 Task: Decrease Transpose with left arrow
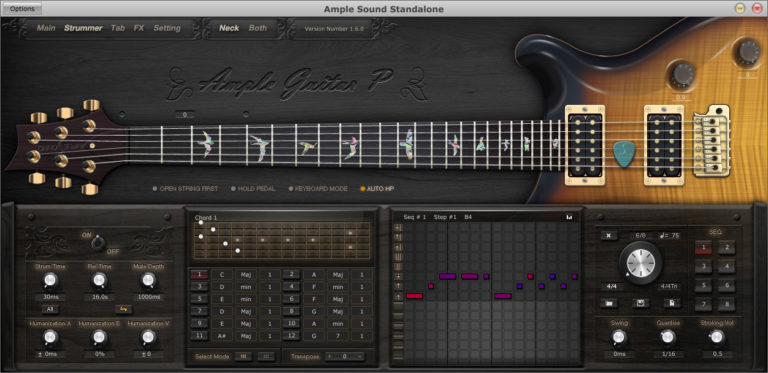[x=329, y=356]
